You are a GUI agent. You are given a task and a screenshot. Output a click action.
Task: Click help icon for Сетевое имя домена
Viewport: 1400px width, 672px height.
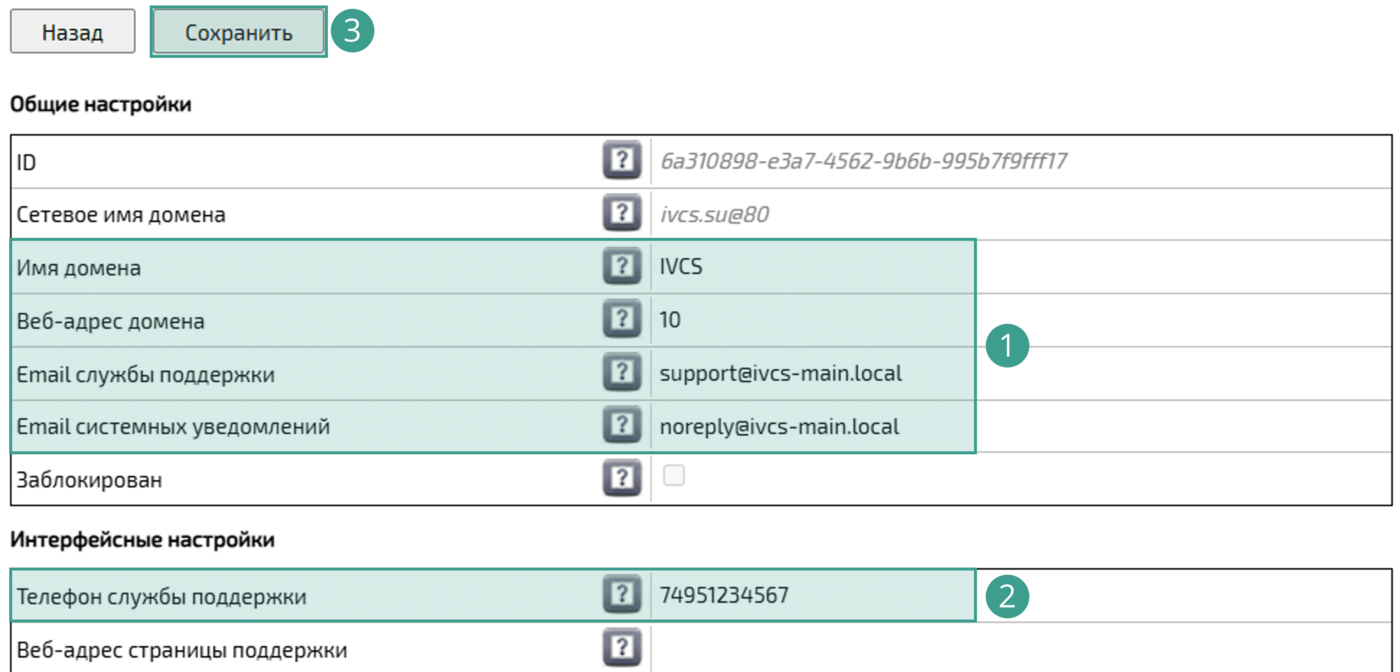coord(621,213)
